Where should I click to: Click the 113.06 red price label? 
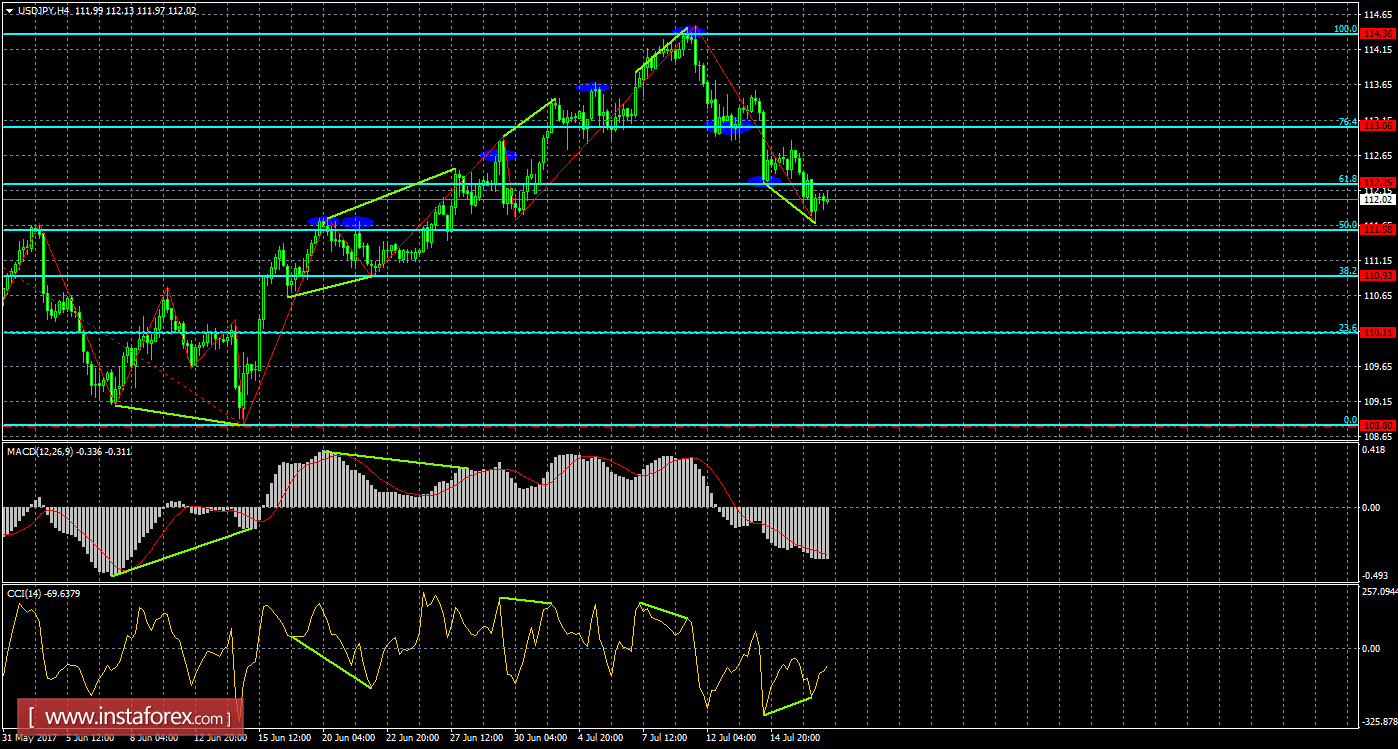click(x=1378, y=126)
